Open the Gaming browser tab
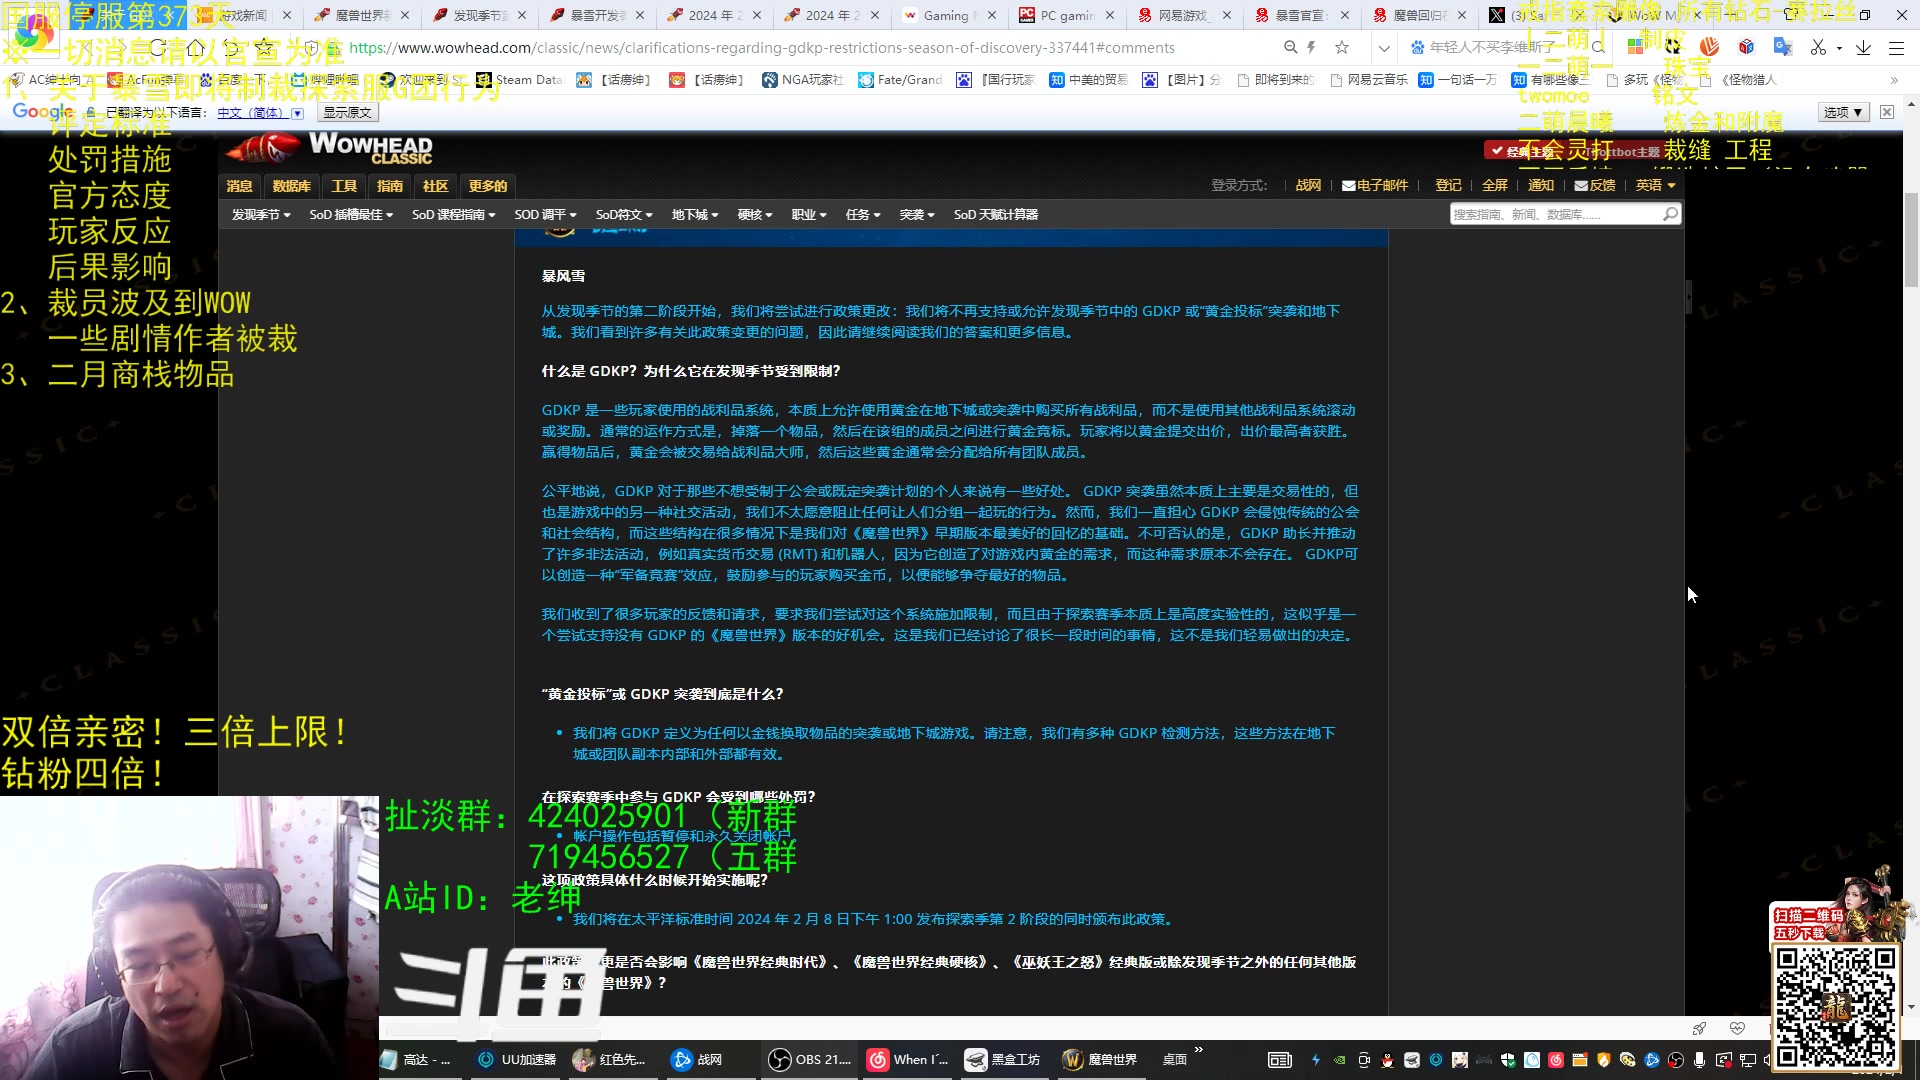The width and height of the screenshot is (1920, 1080). click(949, 15)
